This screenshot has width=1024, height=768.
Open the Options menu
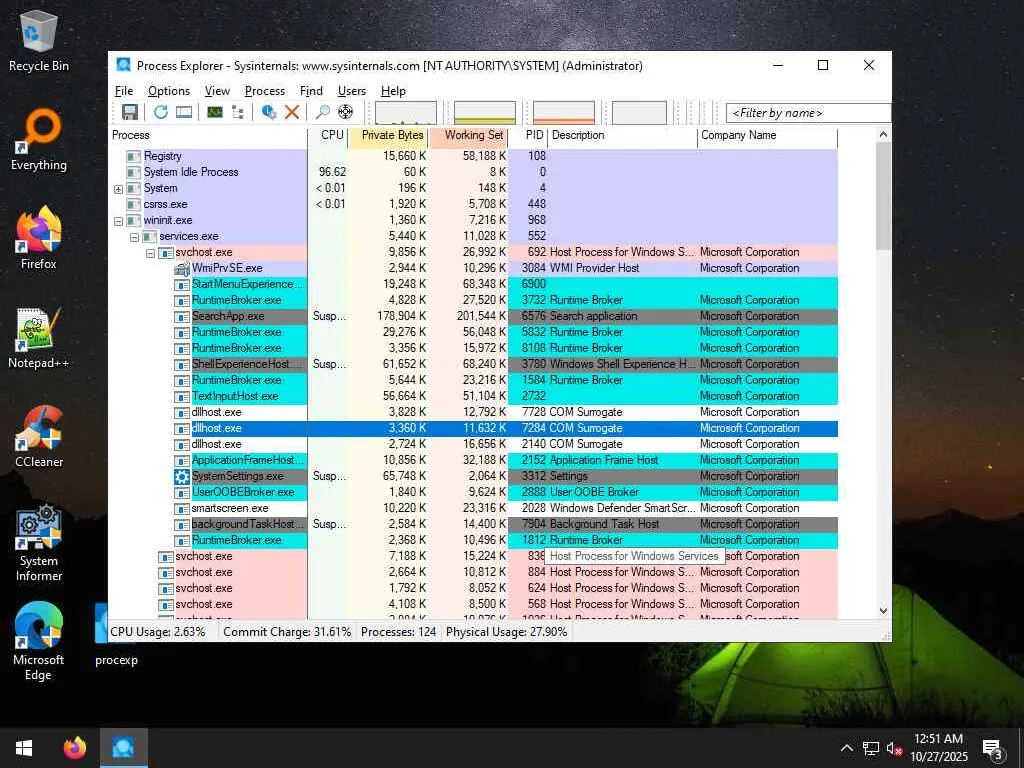(168, 91)
